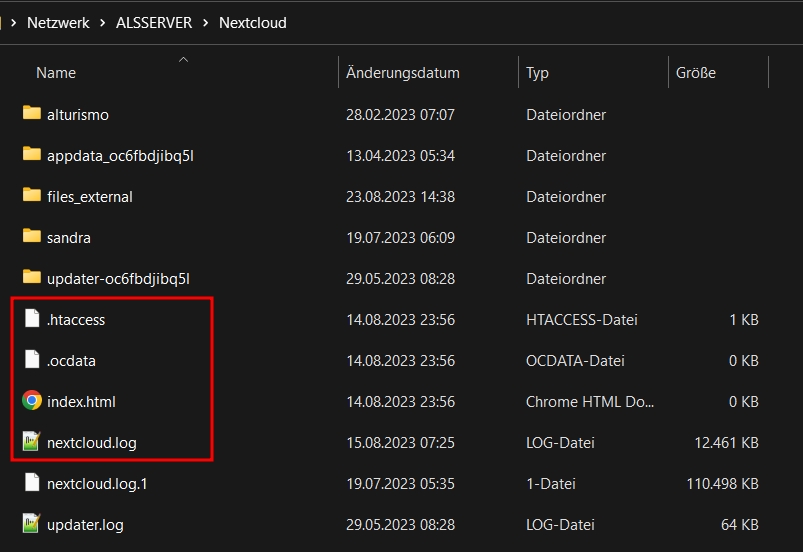Viewport: 803px width, 552px height.
Task: Click the 1 KB size value
Action: point(744,320)
